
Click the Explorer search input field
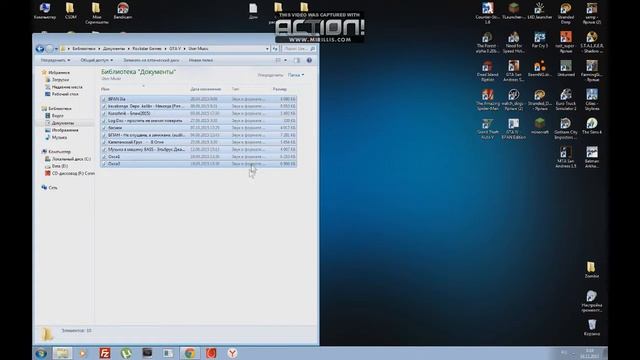pos(299,49)
